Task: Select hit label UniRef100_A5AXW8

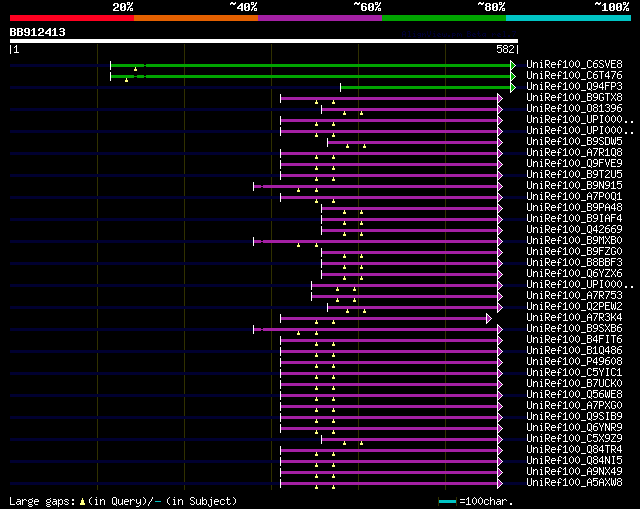Action: click(574, 483)
